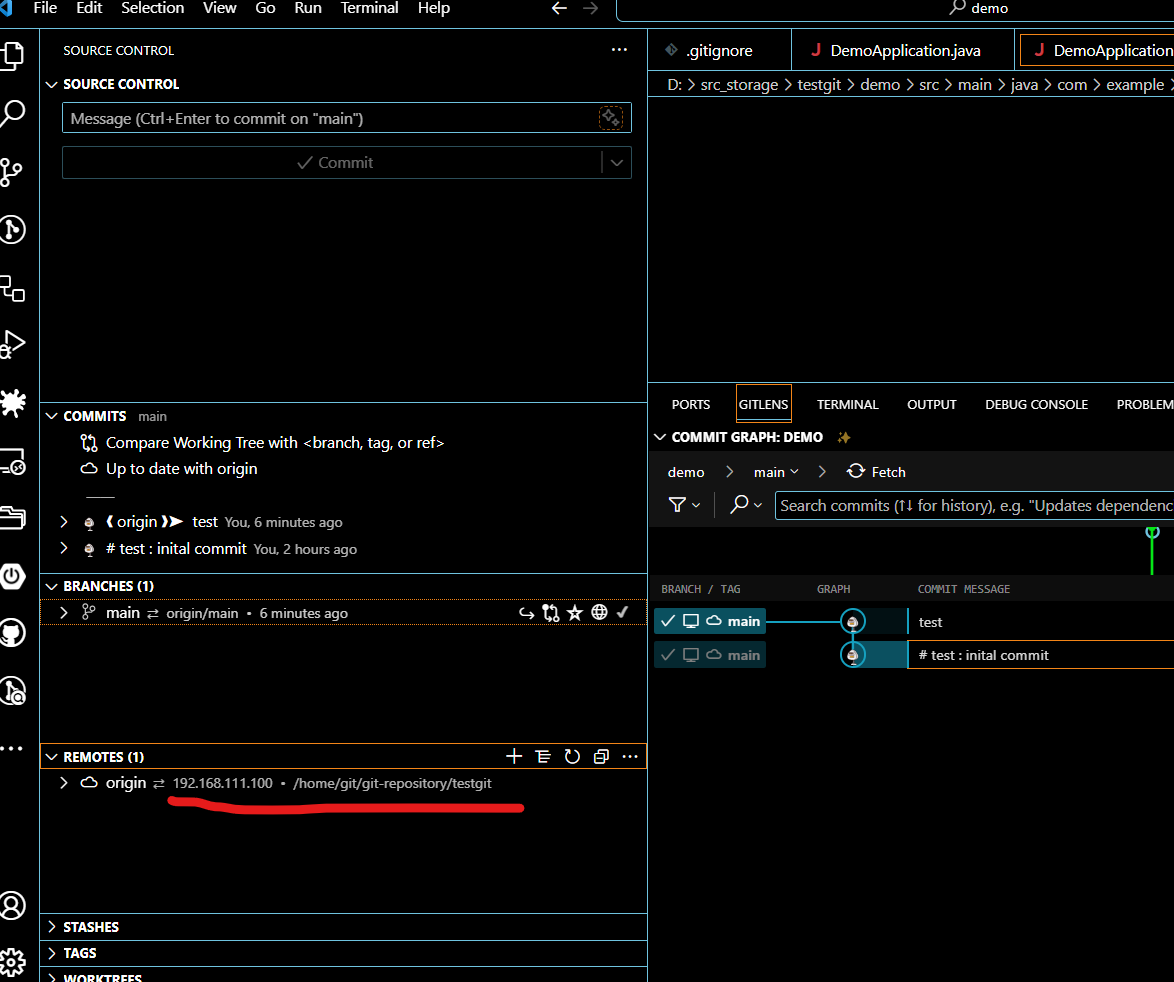The width and height of the screenshot is (1174, 982).
Task: Collapse the COMMITS section
Action: tap(52, 416)
